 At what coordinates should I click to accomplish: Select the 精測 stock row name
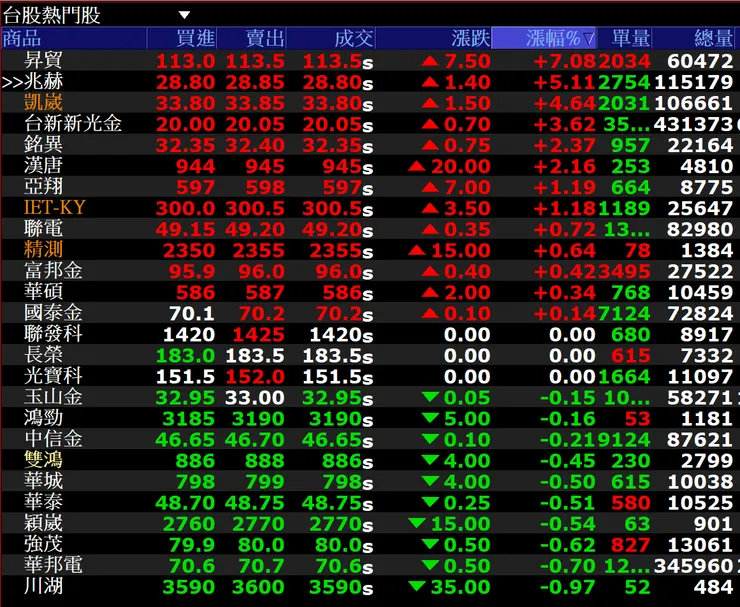43,250
